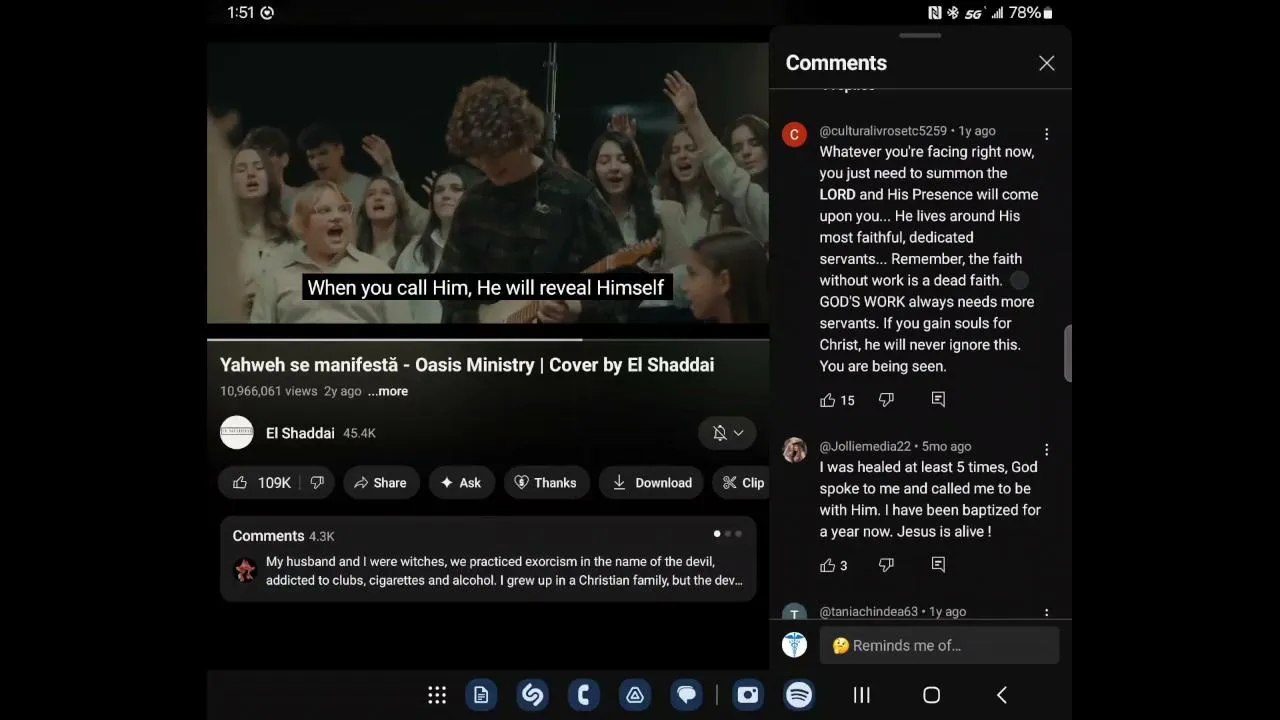Viewport: 1280px width, 720px height.
Task: Open @Jolliemedia22 profile avatar
Action: point(794,450)
